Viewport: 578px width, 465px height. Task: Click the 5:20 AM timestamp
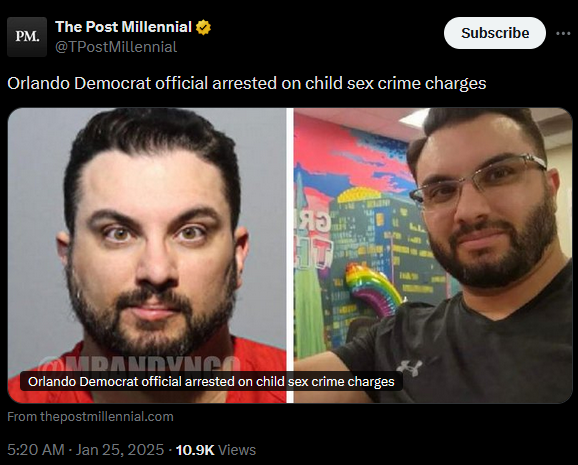pos(36,450)
